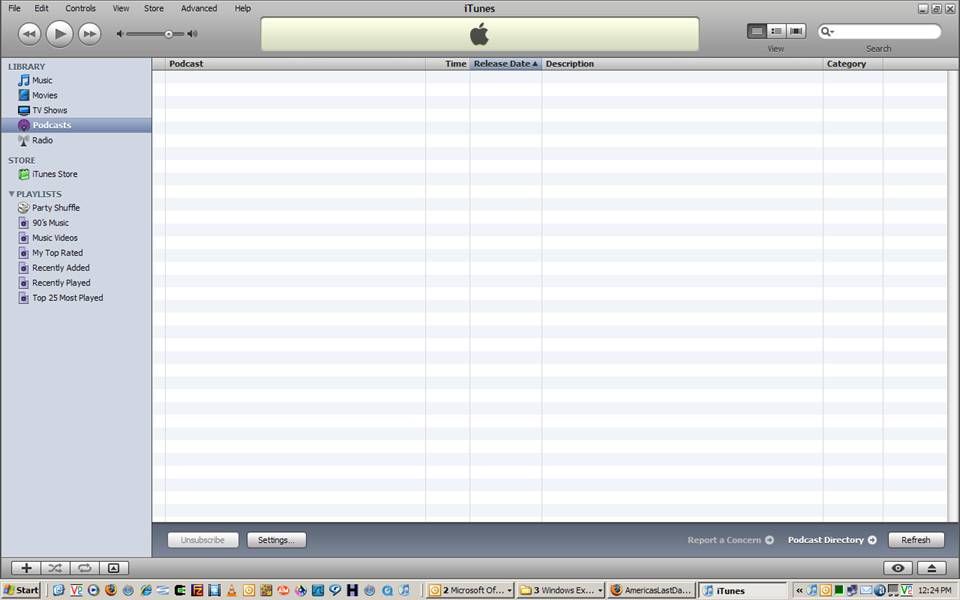Sort by the Description column header
960x600 pixels.
(683, 64)
